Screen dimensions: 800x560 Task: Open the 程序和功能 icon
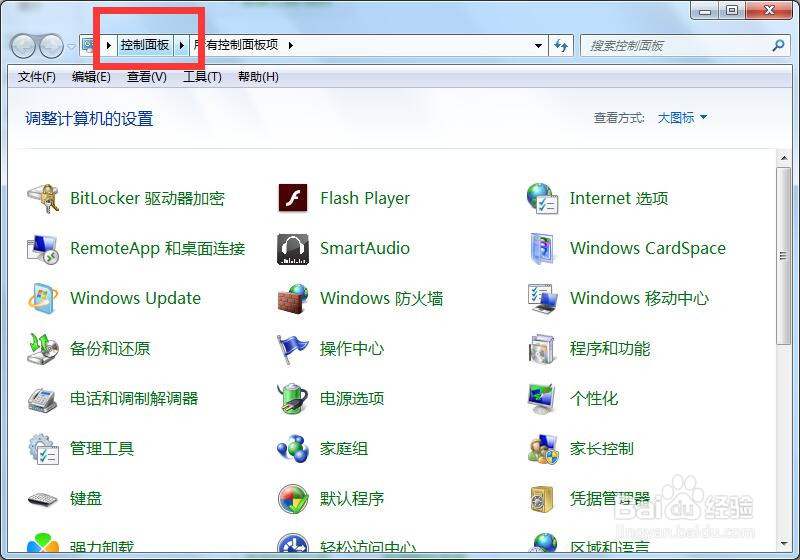(542, 349)
